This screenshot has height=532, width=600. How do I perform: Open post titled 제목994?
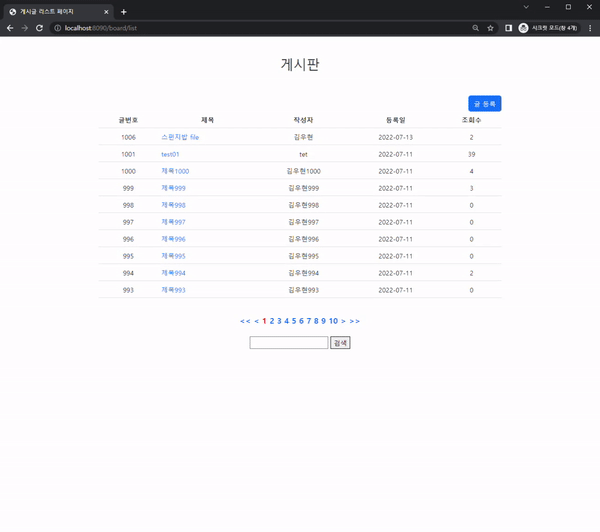pos(173,273)
